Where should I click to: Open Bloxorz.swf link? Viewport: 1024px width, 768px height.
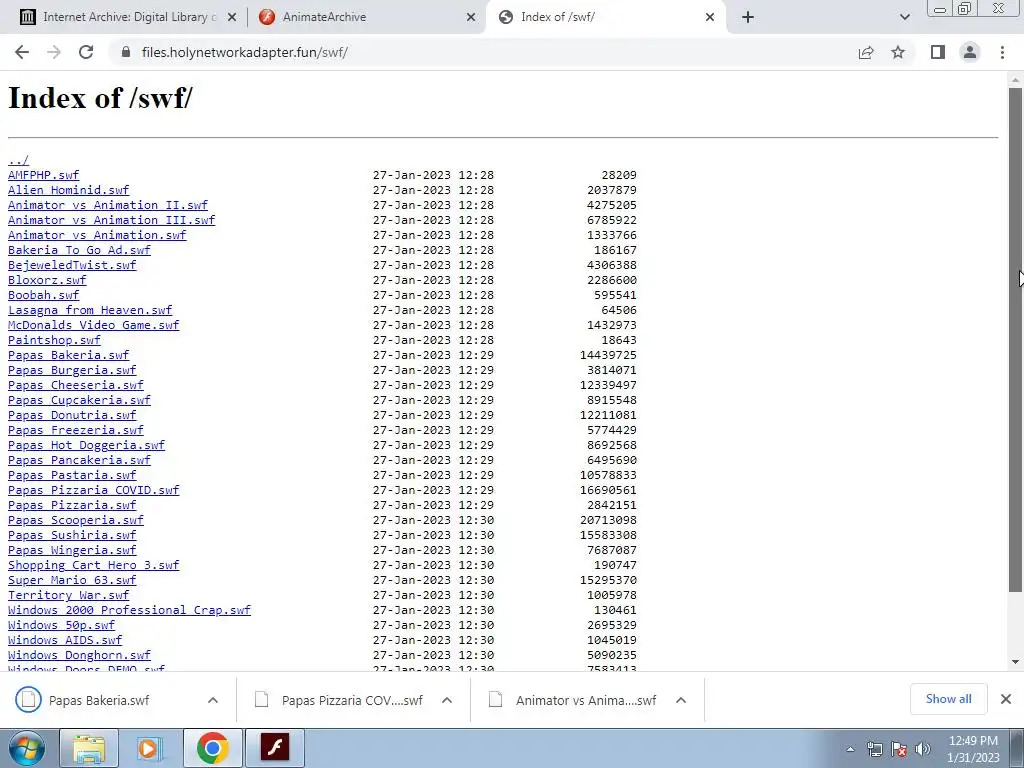coord(47,280)
